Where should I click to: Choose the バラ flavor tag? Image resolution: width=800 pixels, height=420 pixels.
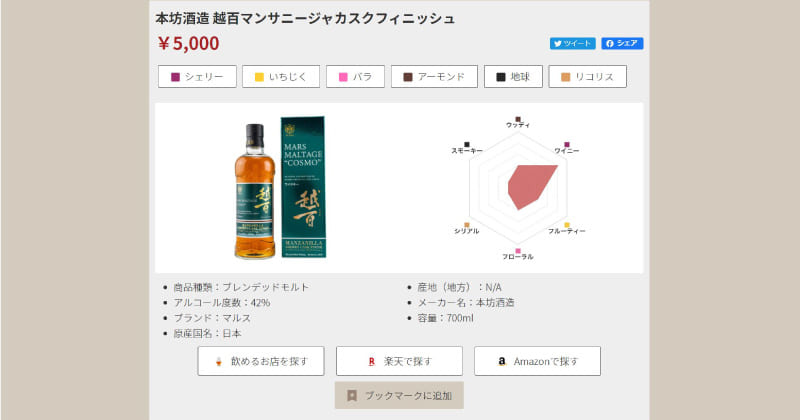point(355,77)
